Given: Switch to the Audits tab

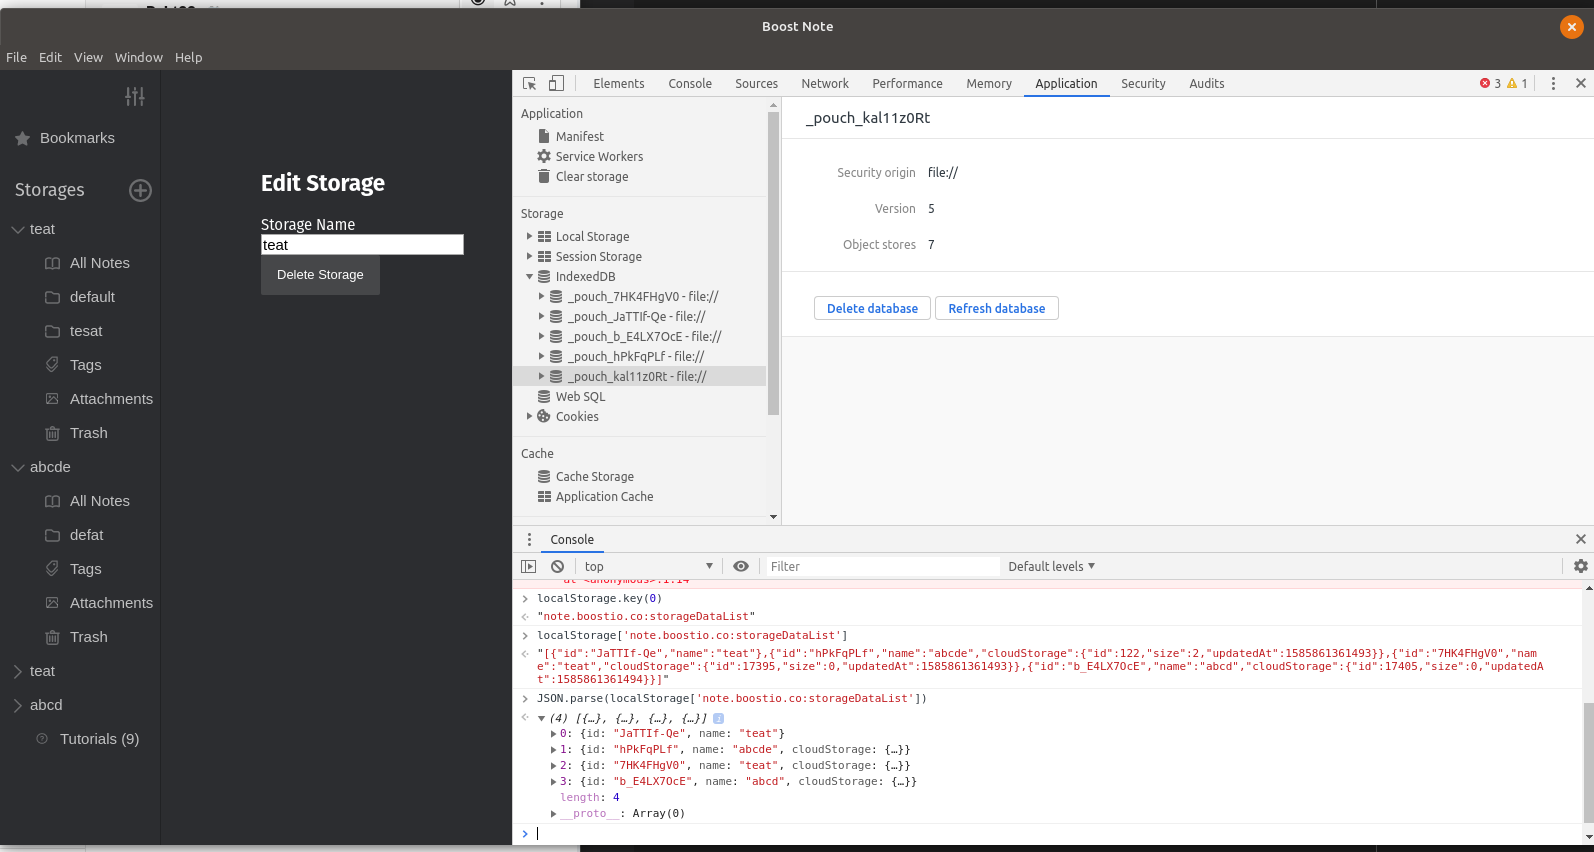Looking at the screenshot, I should coord(1206,84).
